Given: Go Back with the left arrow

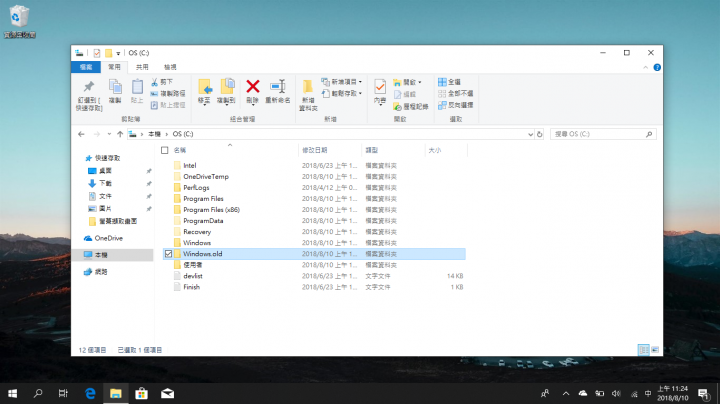Looking at the screenshot, I should [81, 134].
